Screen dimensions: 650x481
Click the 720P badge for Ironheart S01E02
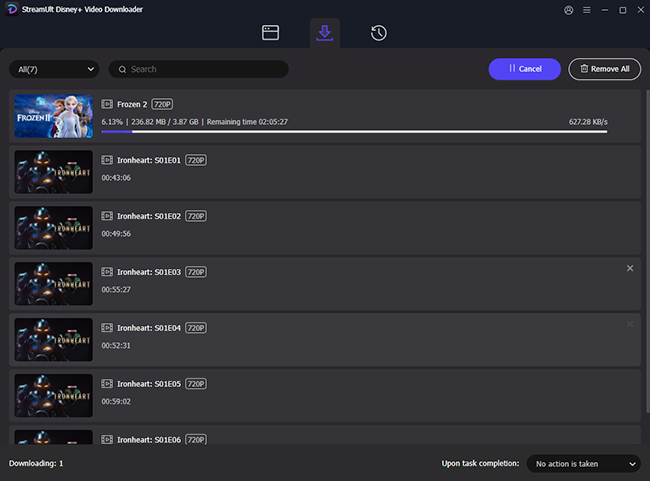click(x=196, y=216)
